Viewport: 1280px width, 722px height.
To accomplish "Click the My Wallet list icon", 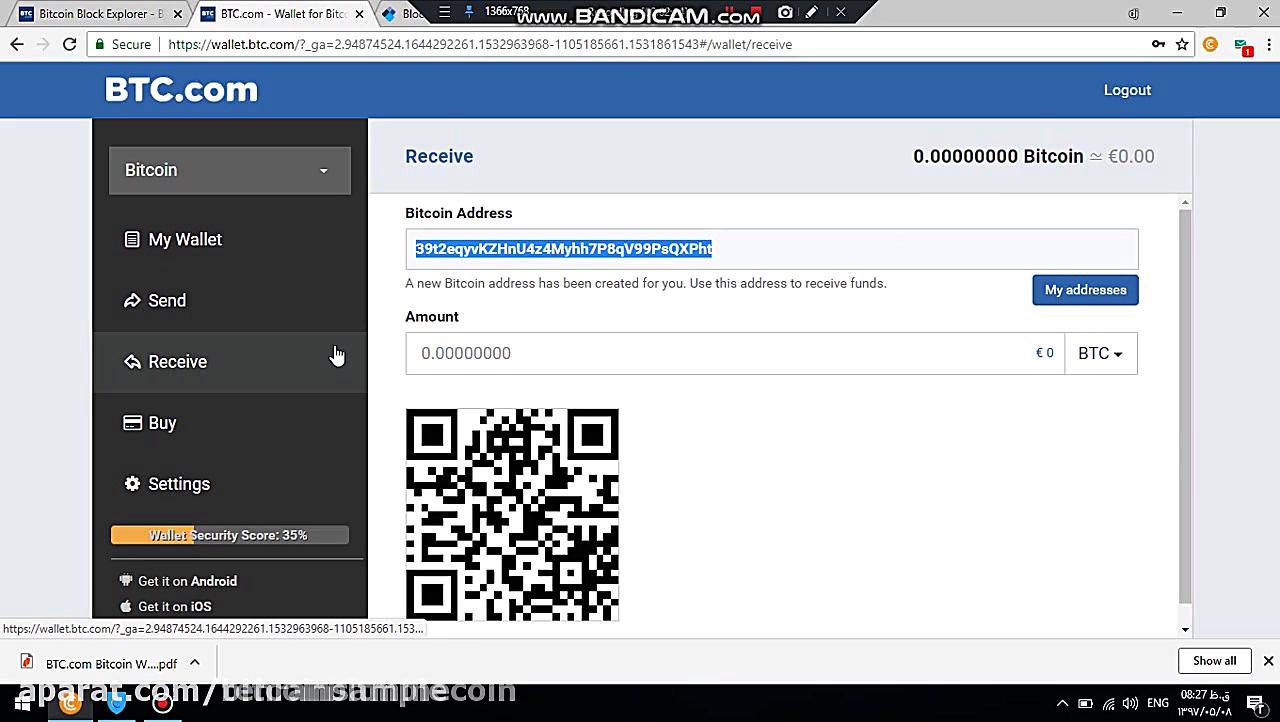I will pyautogui.click(x=132, y=240).
